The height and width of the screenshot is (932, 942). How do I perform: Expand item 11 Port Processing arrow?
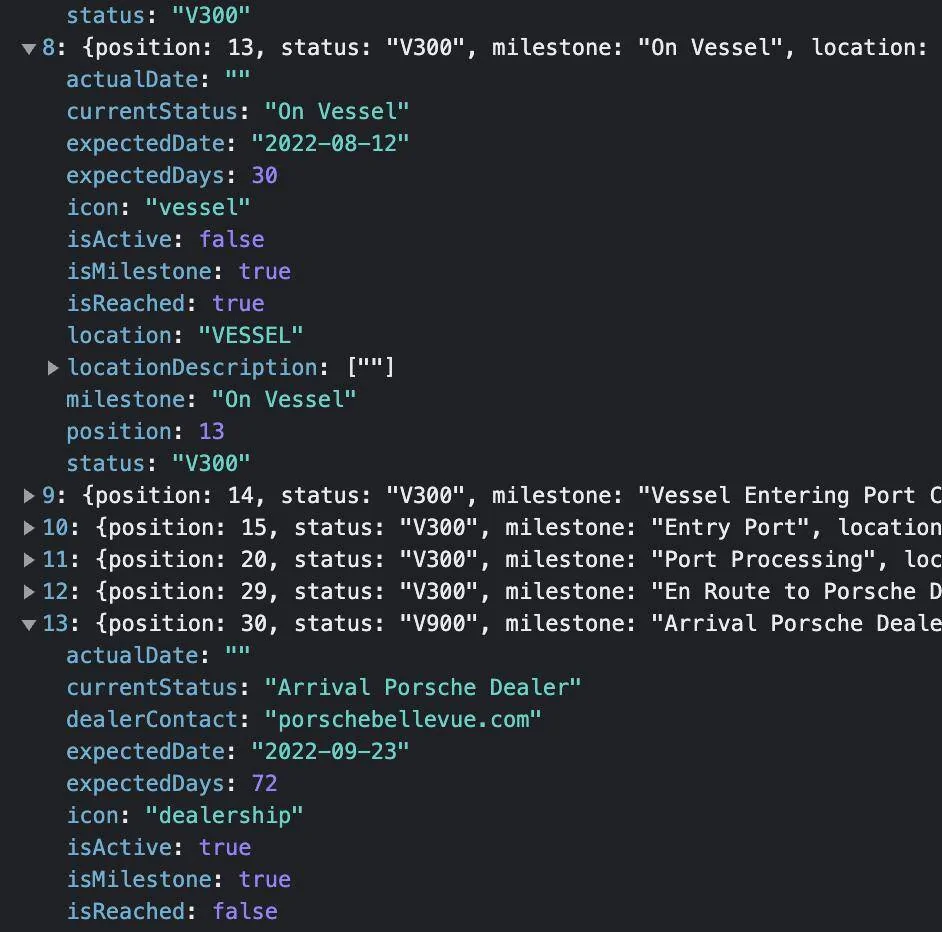pos(28,559)
